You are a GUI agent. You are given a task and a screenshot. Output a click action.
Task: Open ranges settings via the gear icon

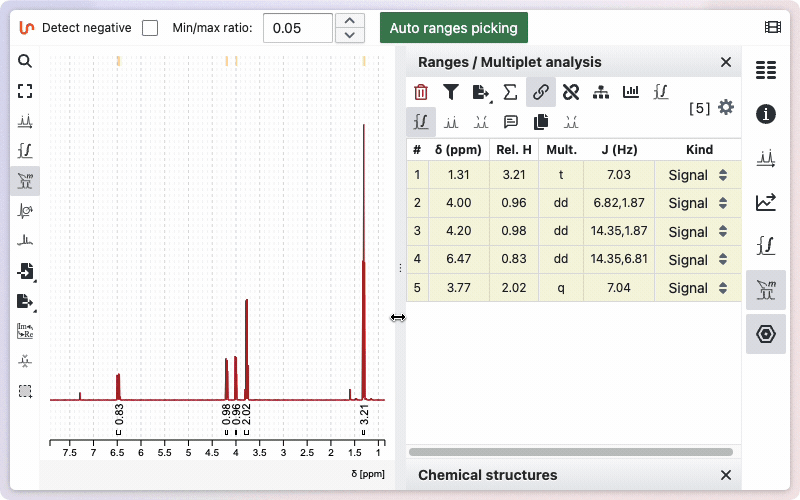click(x=726, y=107)
